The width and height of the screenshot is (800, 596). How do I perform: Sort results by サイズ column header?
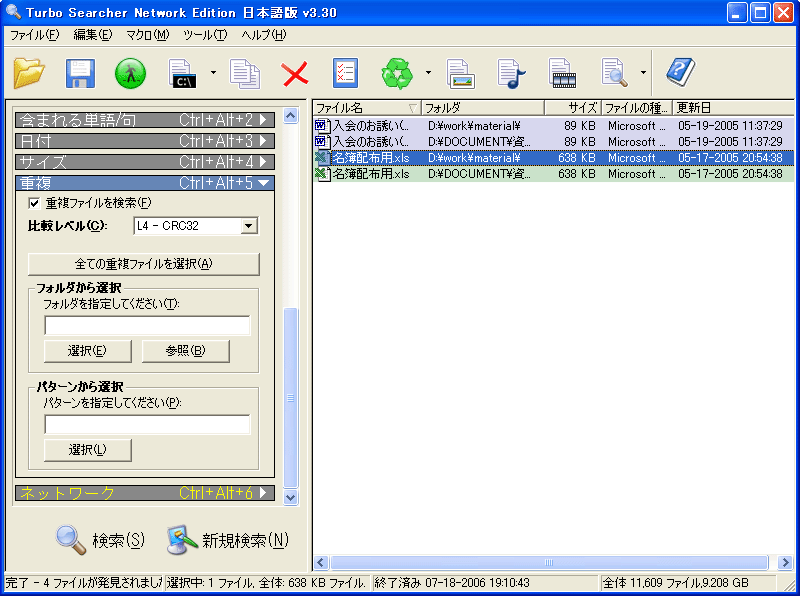coord(573,108)
